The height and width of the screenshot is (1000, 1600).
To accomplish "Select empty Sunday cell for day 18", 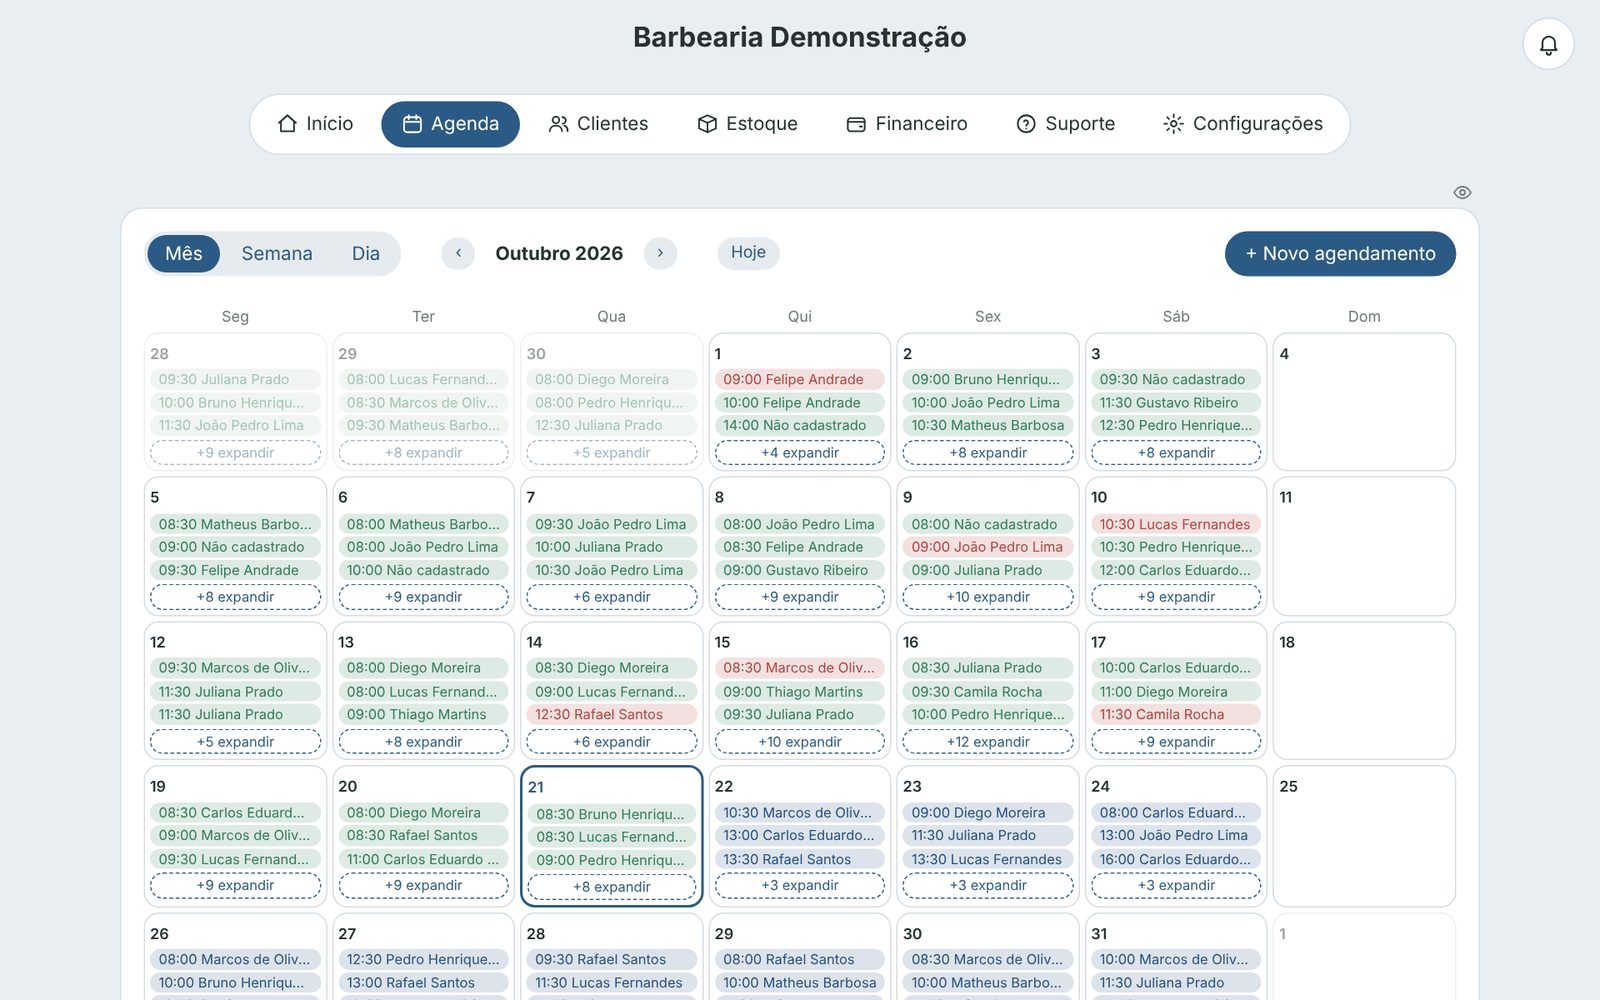I will (x=1364, y=690).
